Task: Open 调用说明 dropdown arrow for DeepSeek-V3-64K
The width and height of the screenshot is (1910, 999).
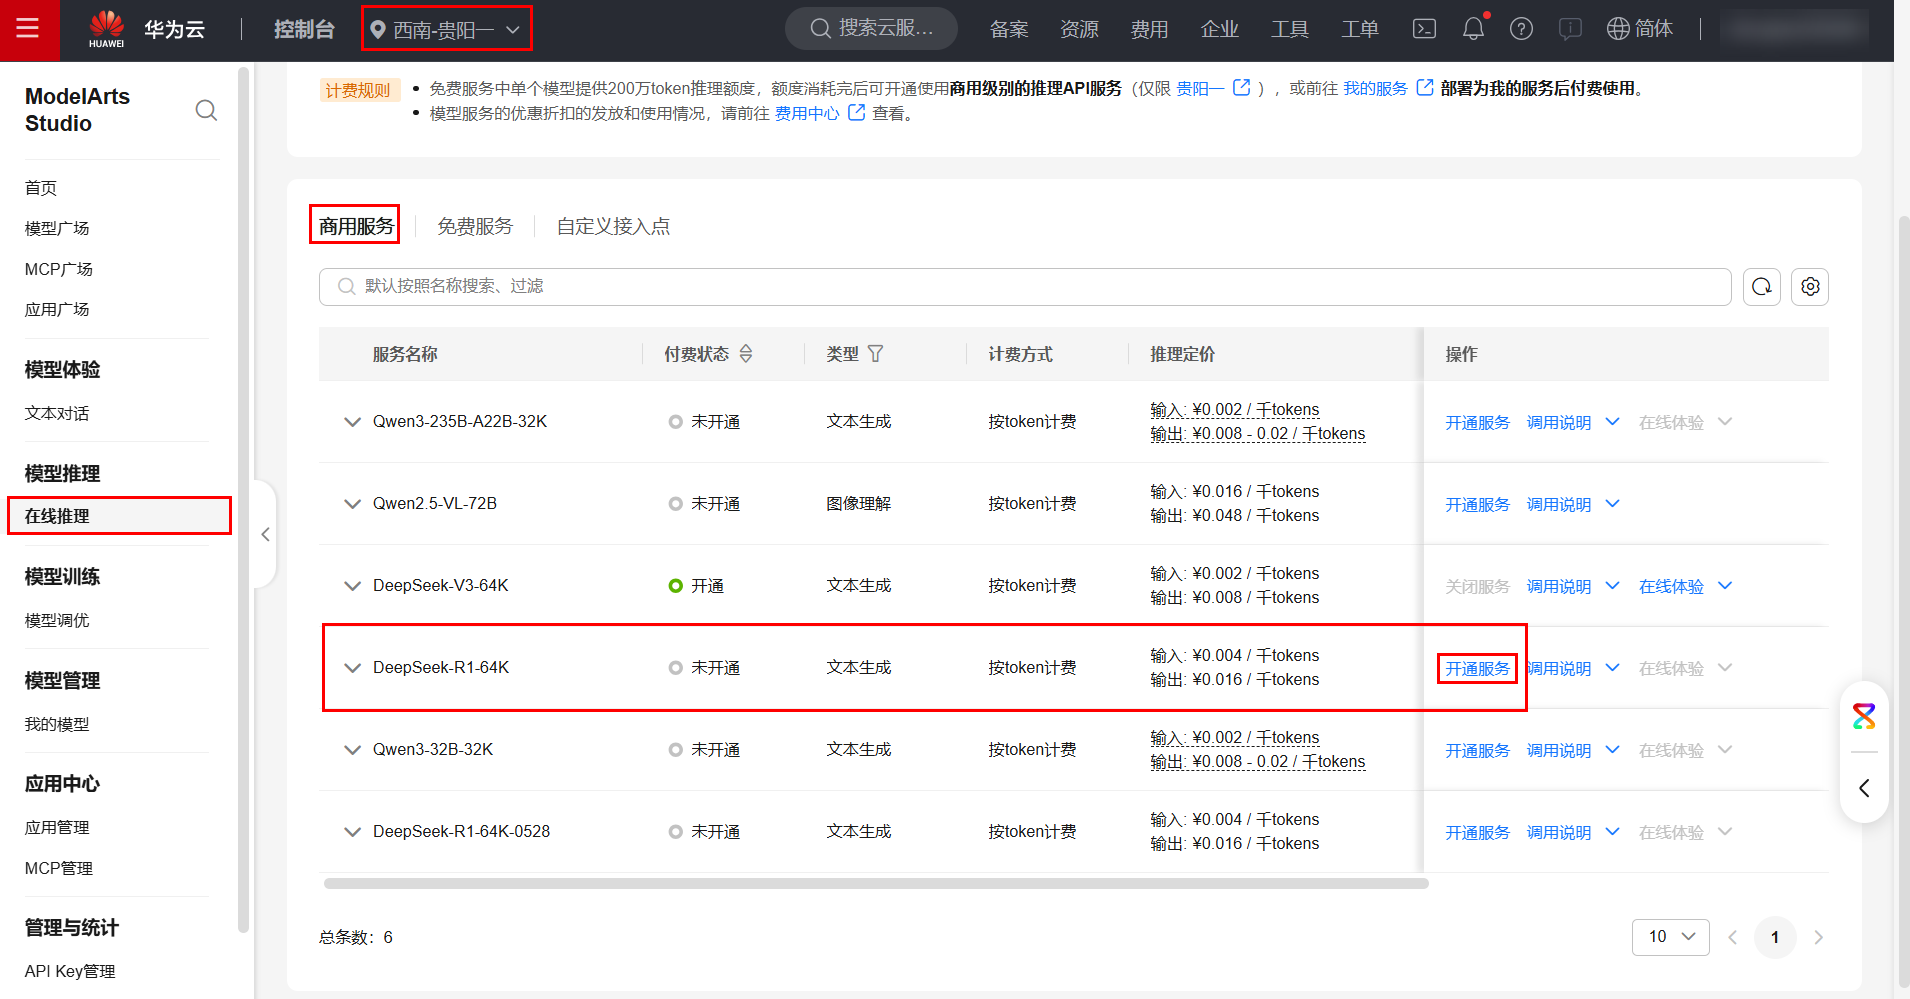Action: (x=1612, y=586)
